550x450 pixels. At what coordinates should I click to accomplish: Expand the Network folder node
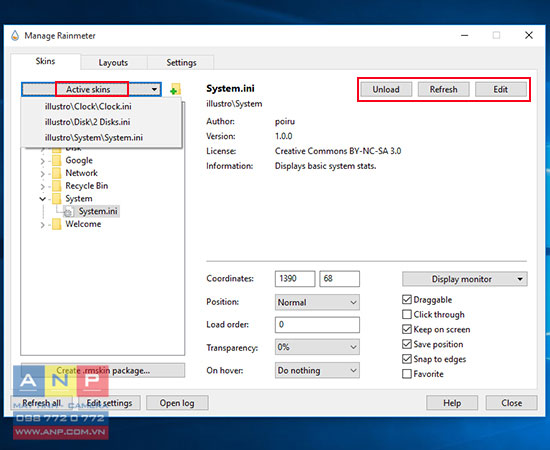42,174
